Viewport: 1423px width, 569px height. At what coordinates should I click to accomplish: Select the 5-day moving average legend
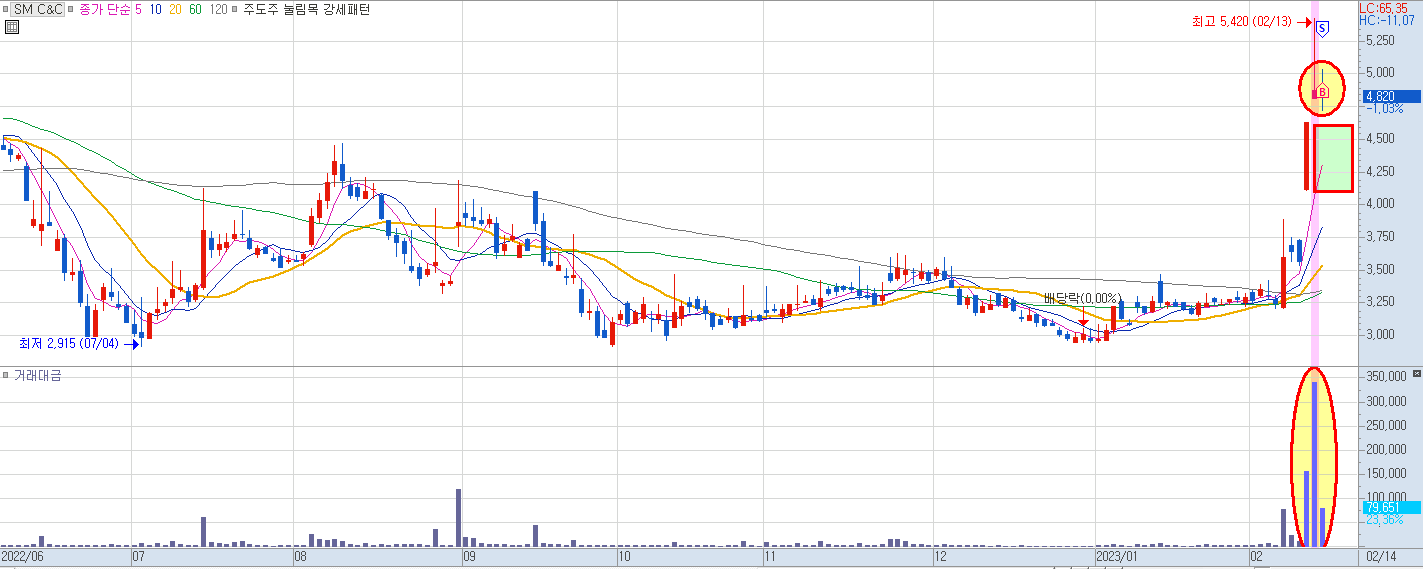(139, 8)
